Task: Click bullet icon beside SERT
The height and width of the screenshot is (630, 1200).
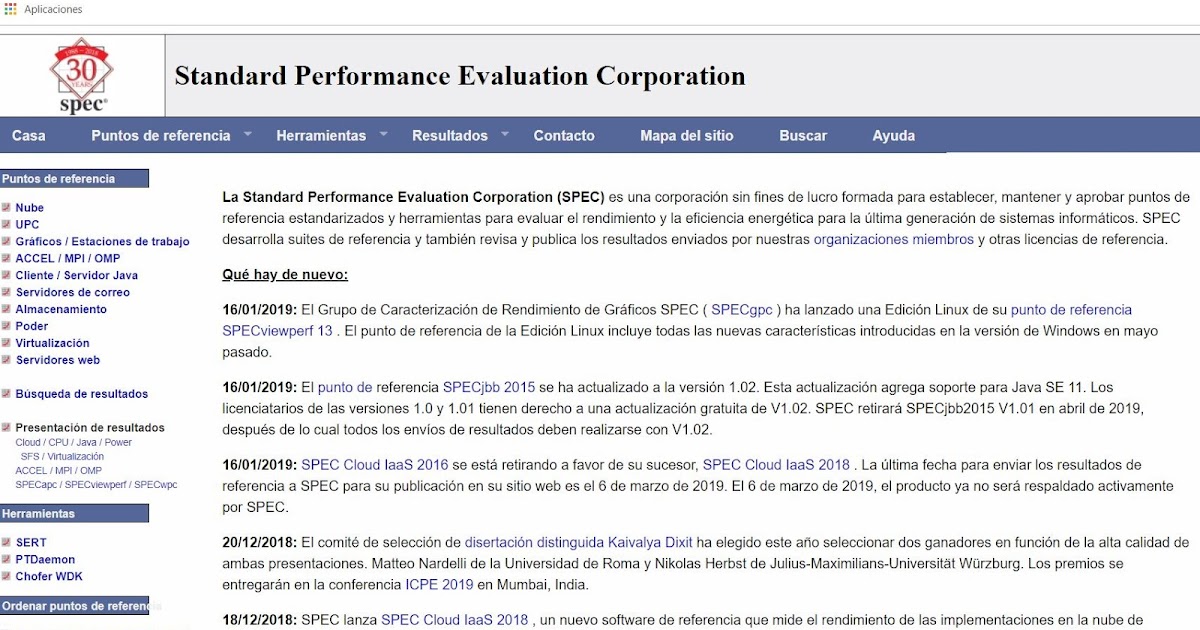Action: coord(6,543)
